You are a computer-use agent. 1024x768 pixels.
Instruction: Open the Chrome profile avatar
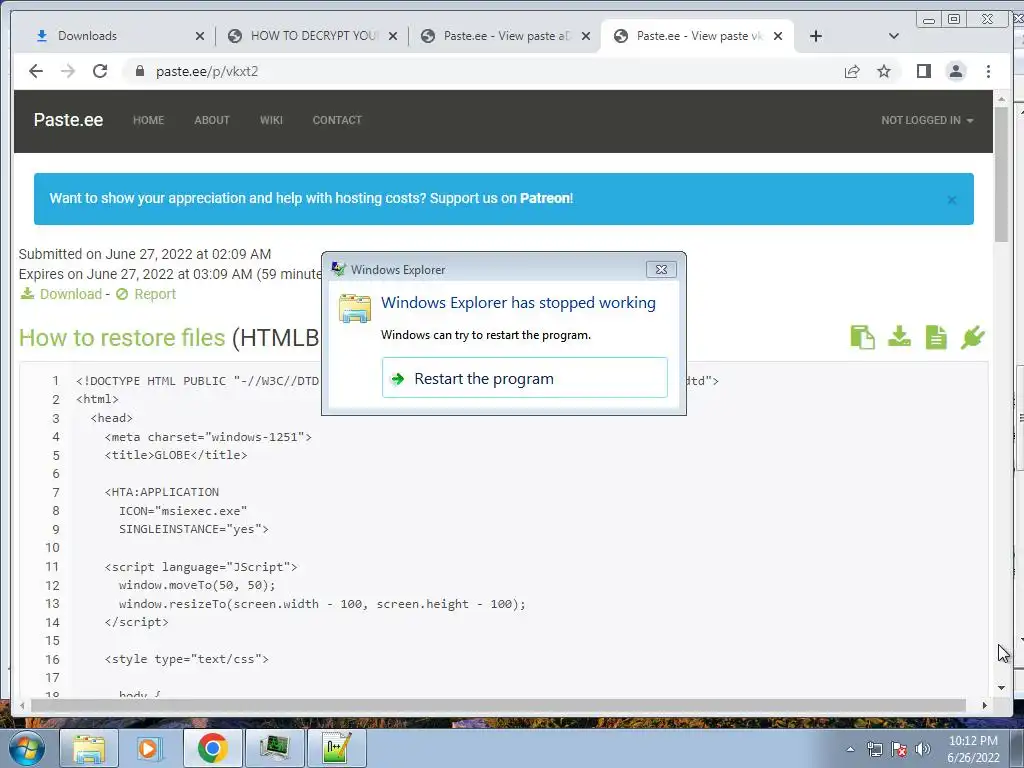(x=955, y=71)
